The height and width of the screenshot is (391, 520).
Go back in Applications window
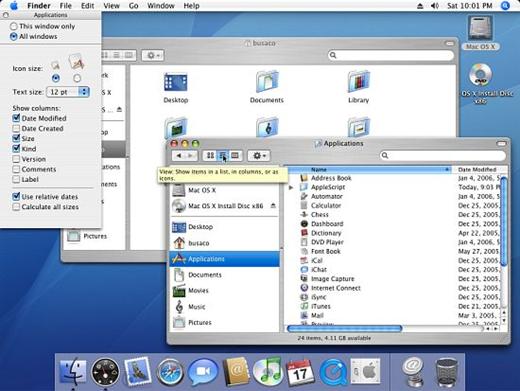coord(179,156)
